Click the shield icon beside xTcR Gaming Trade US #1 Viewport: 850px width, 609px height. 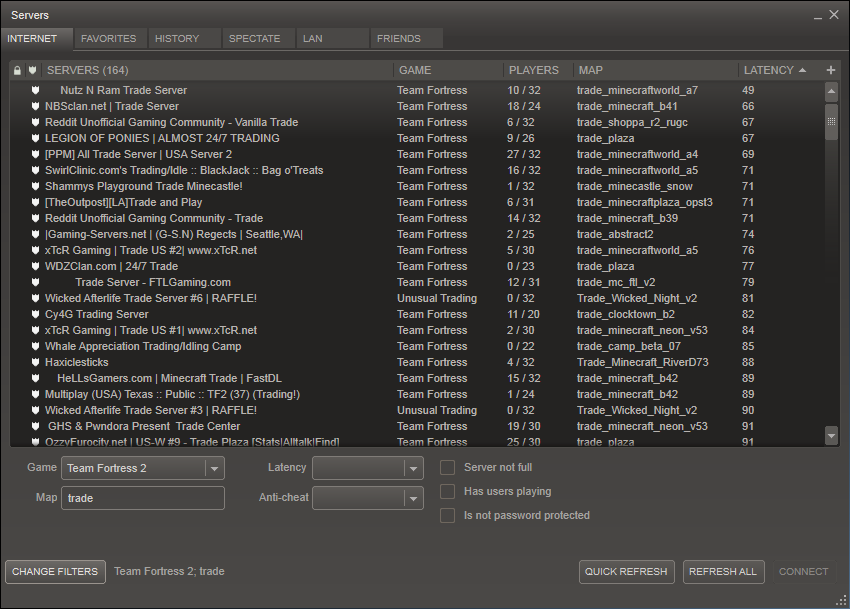(x=35, y=330)
